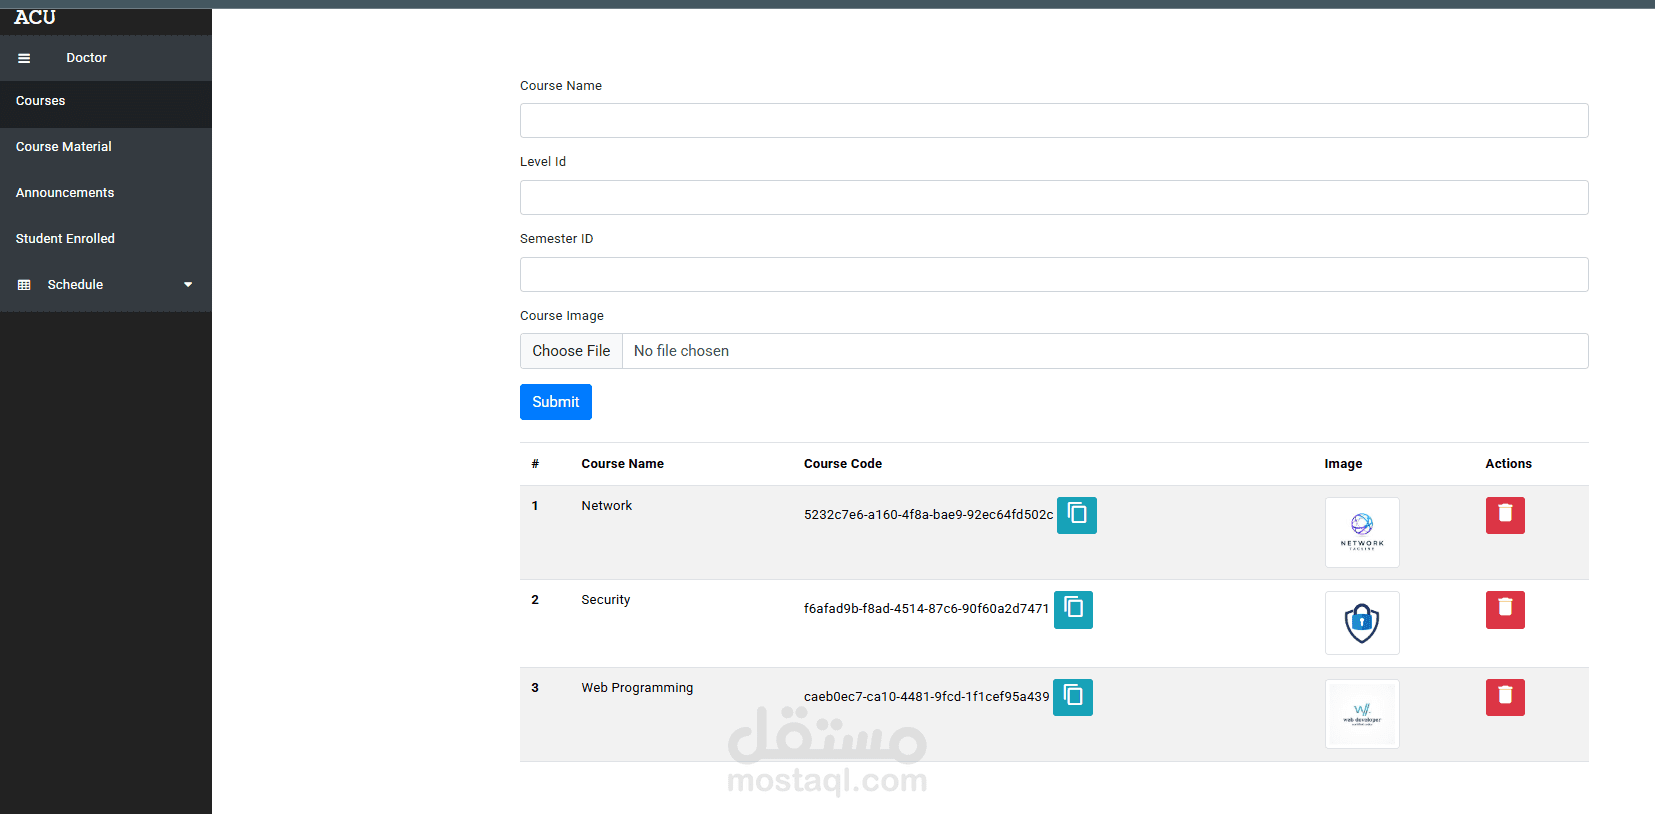Copy the Web Programming course code

[1073, 697]
